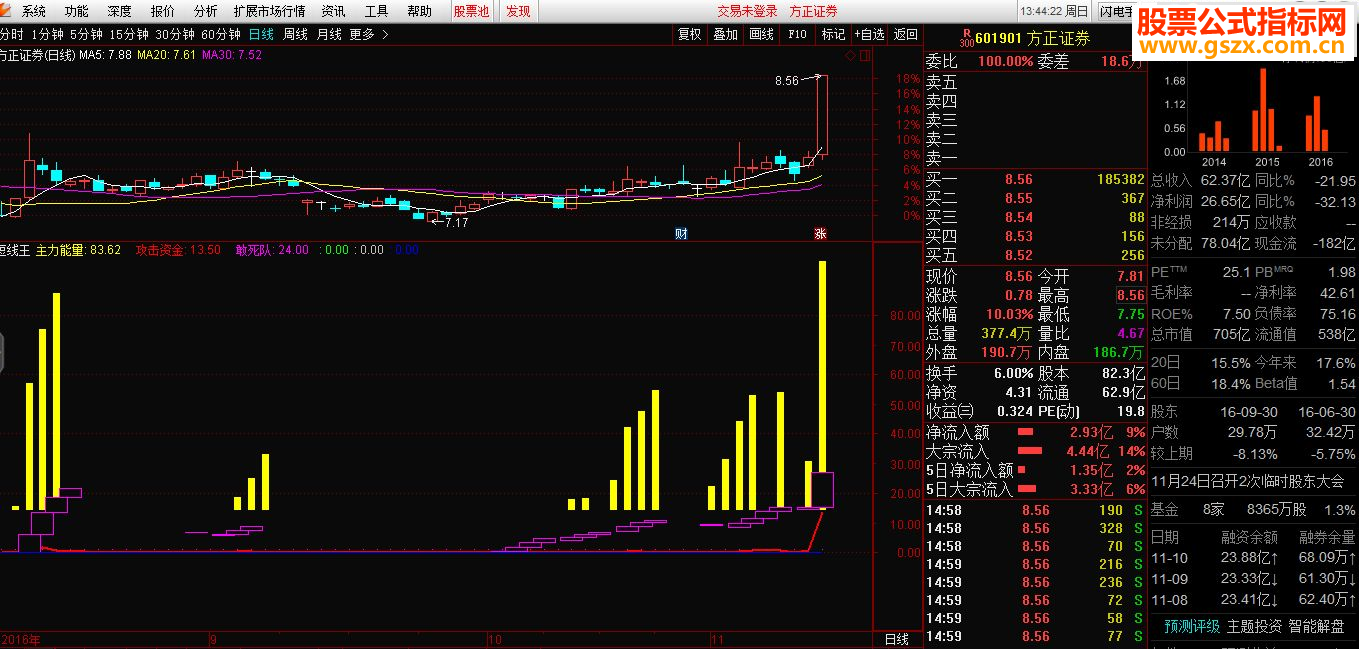This screenshot has height=649, width=1359.
Task: Click the 10 month marker on the time axis
Action: point(494,638)
